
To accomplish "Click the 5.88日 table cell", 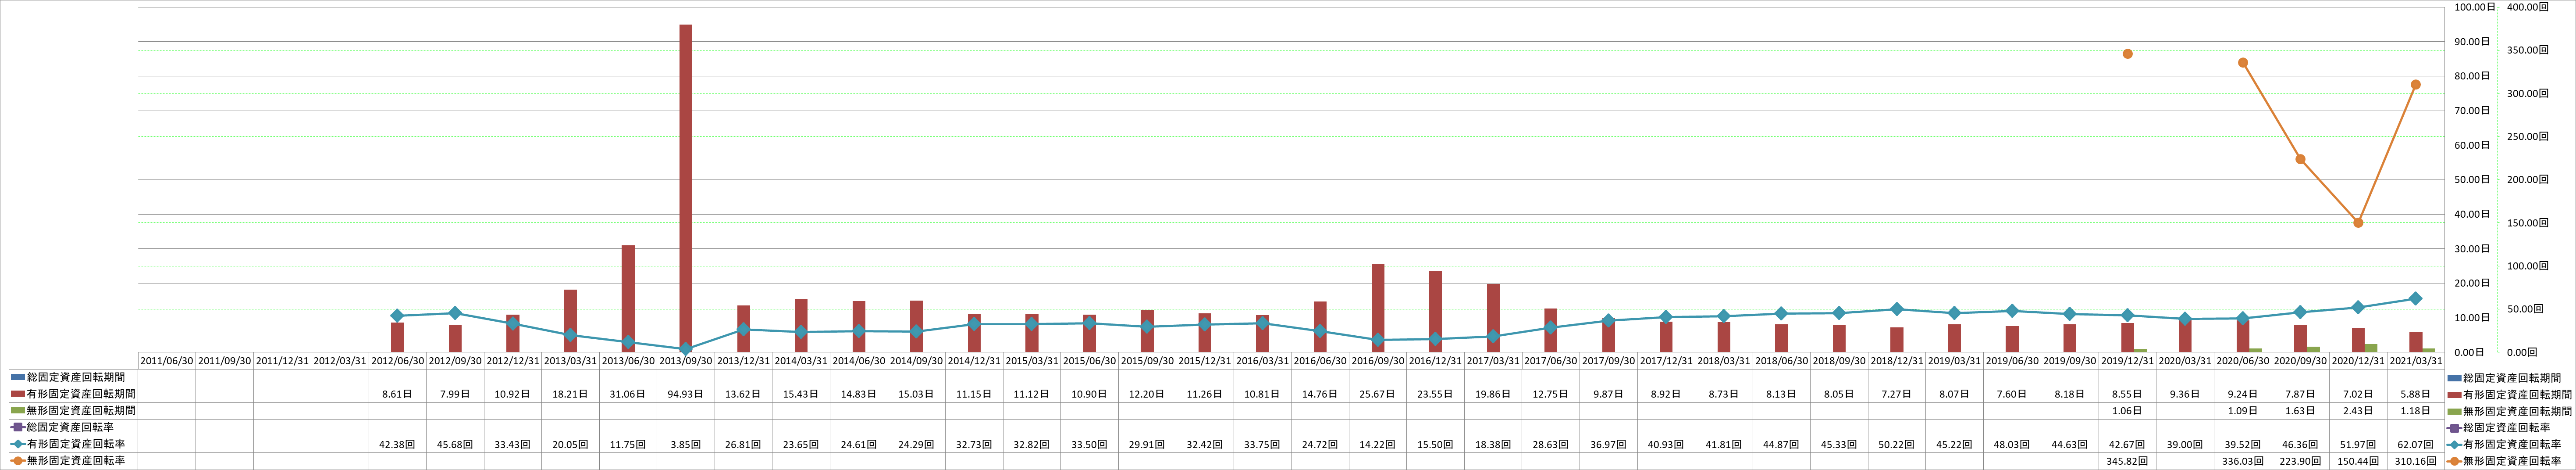I will (x=2416, y=394).
